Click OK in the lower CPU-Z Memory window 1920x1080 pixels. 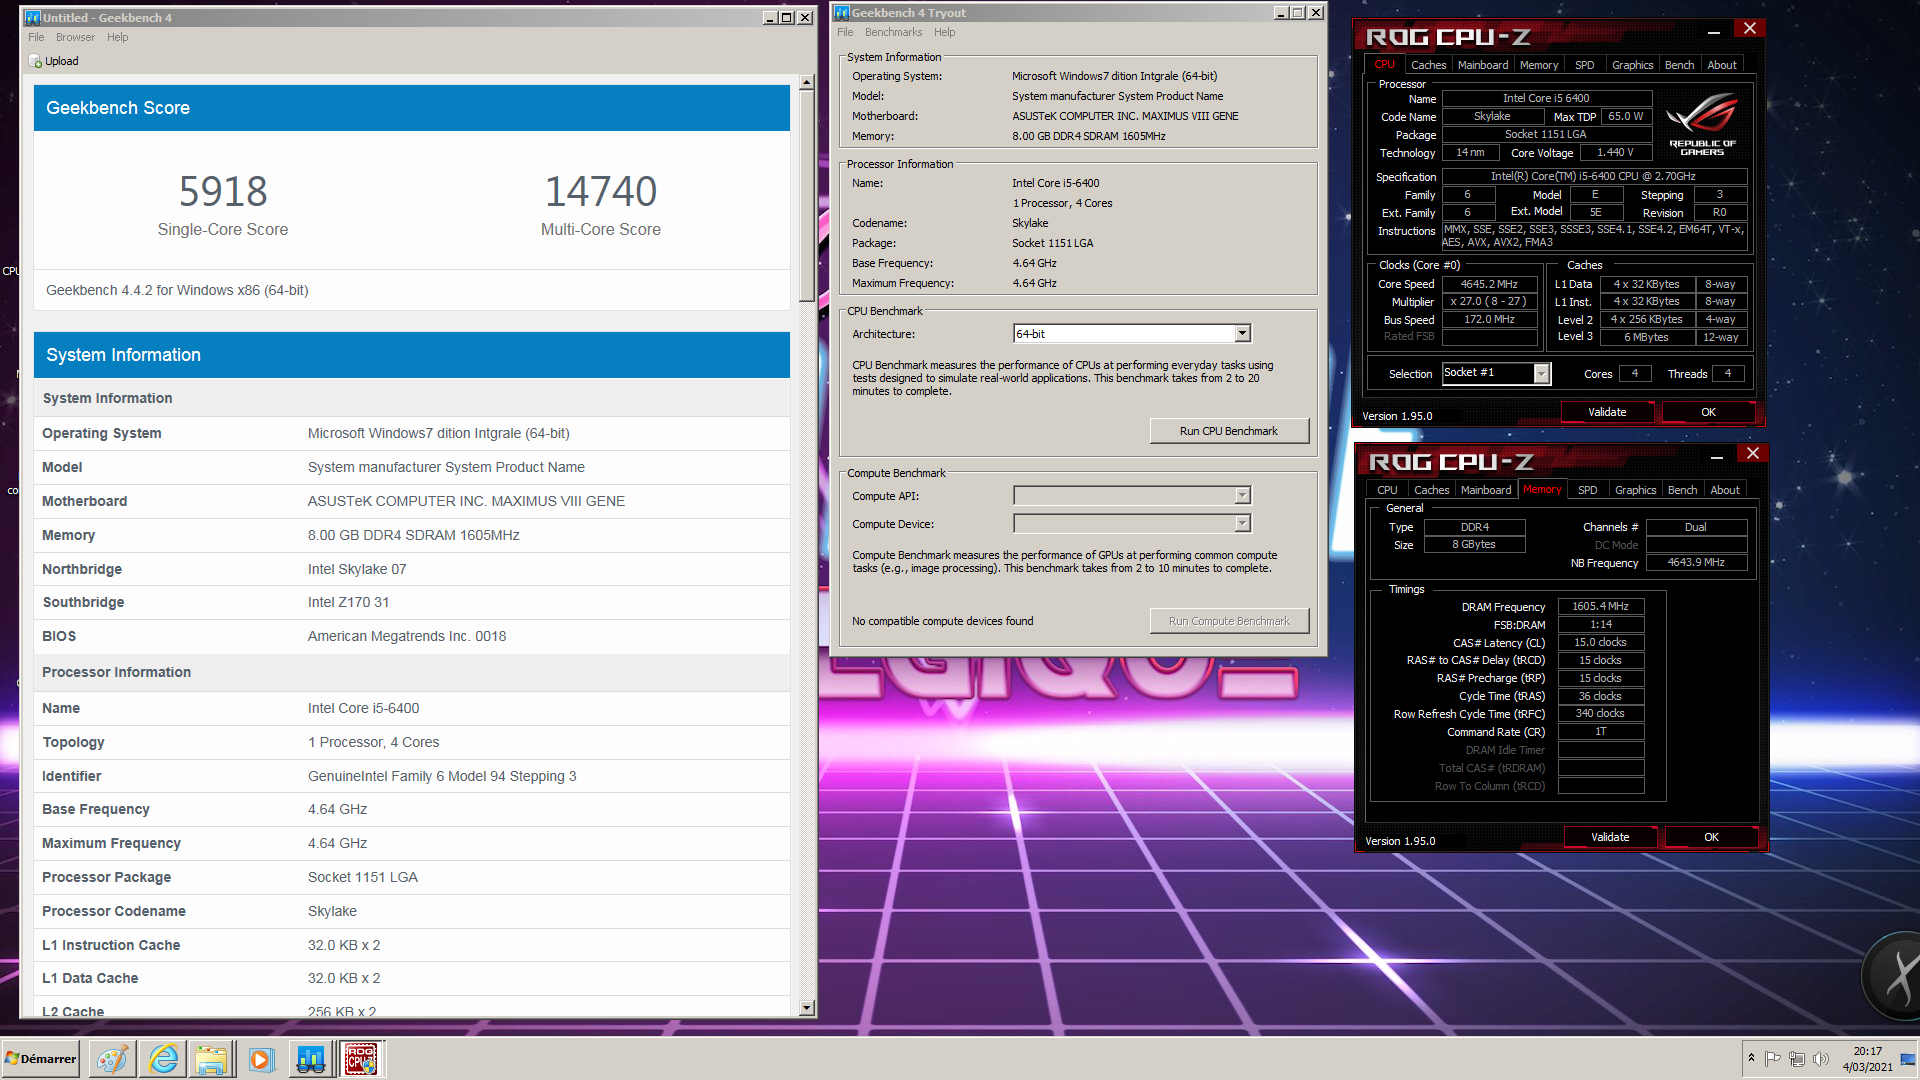pos(1711,837)
